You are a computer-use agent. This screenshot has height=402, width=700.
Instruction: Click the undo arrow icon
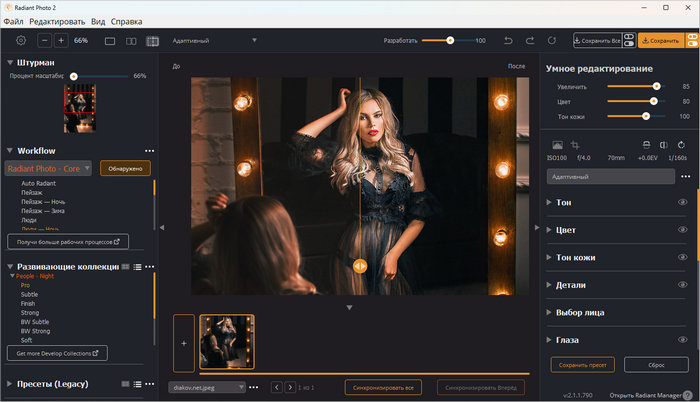507,40
